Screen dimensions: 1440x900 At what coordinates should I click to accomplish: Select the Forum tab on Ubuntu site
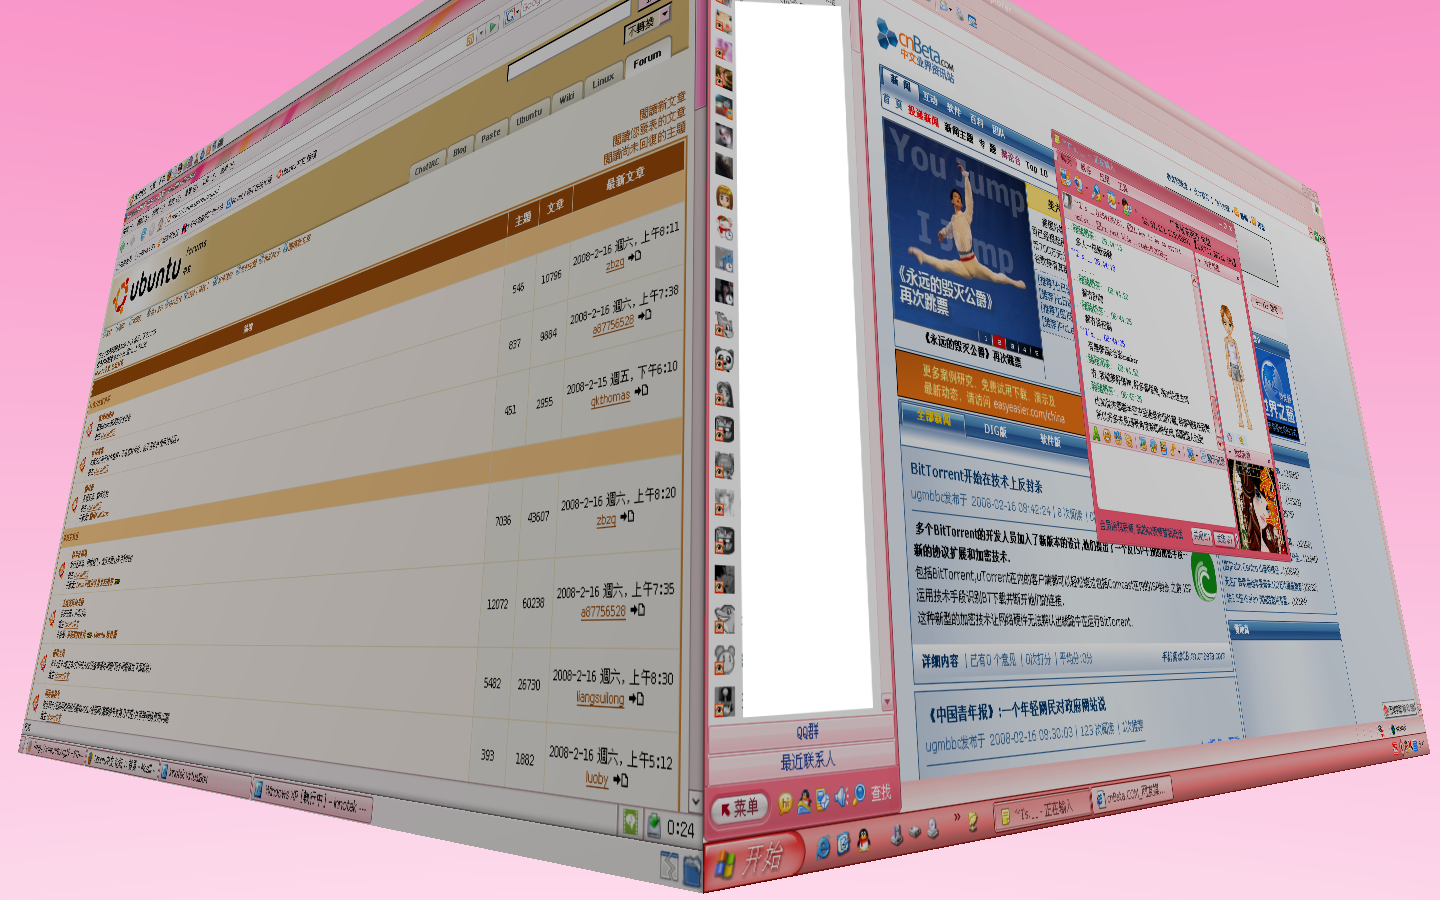click(x=647, y=59)
